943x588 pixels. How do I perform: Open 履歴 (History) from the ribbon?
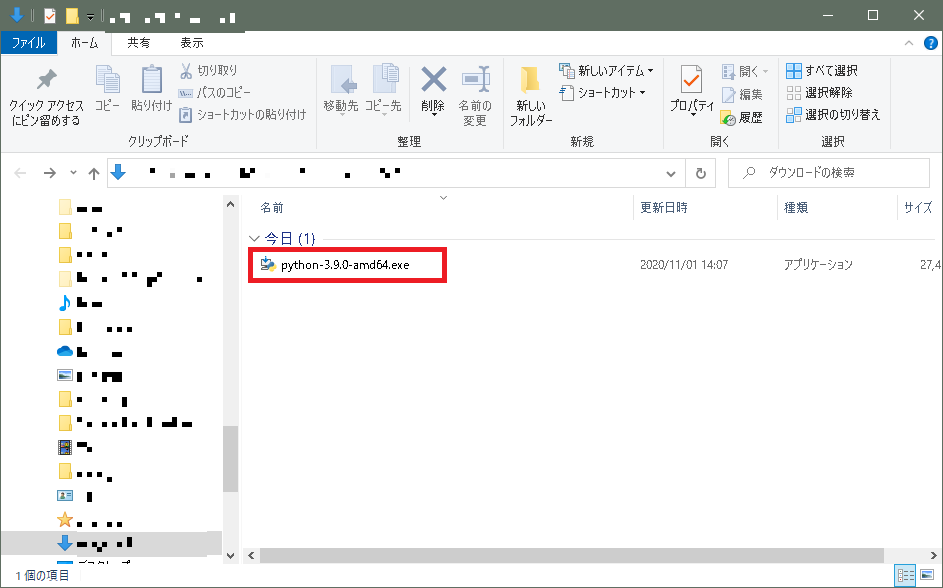[x=742, y=117]
